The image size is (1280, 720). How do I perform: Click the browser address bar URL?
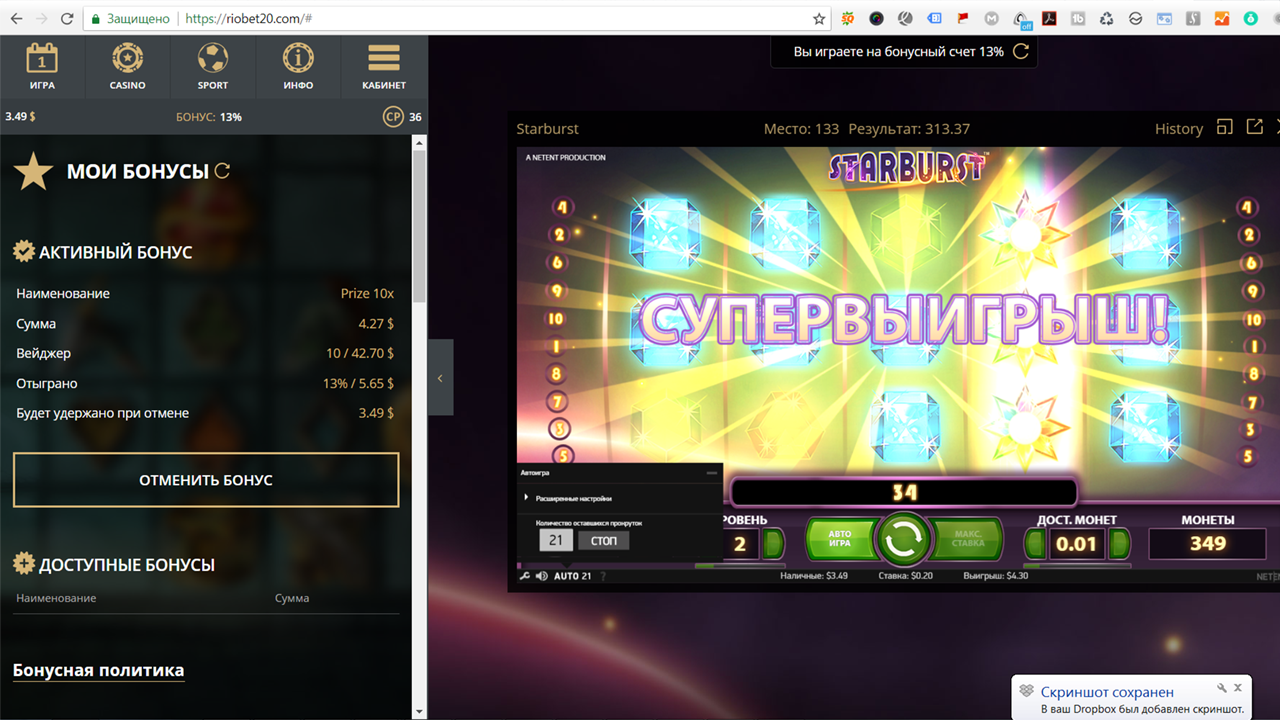point(249,19)
